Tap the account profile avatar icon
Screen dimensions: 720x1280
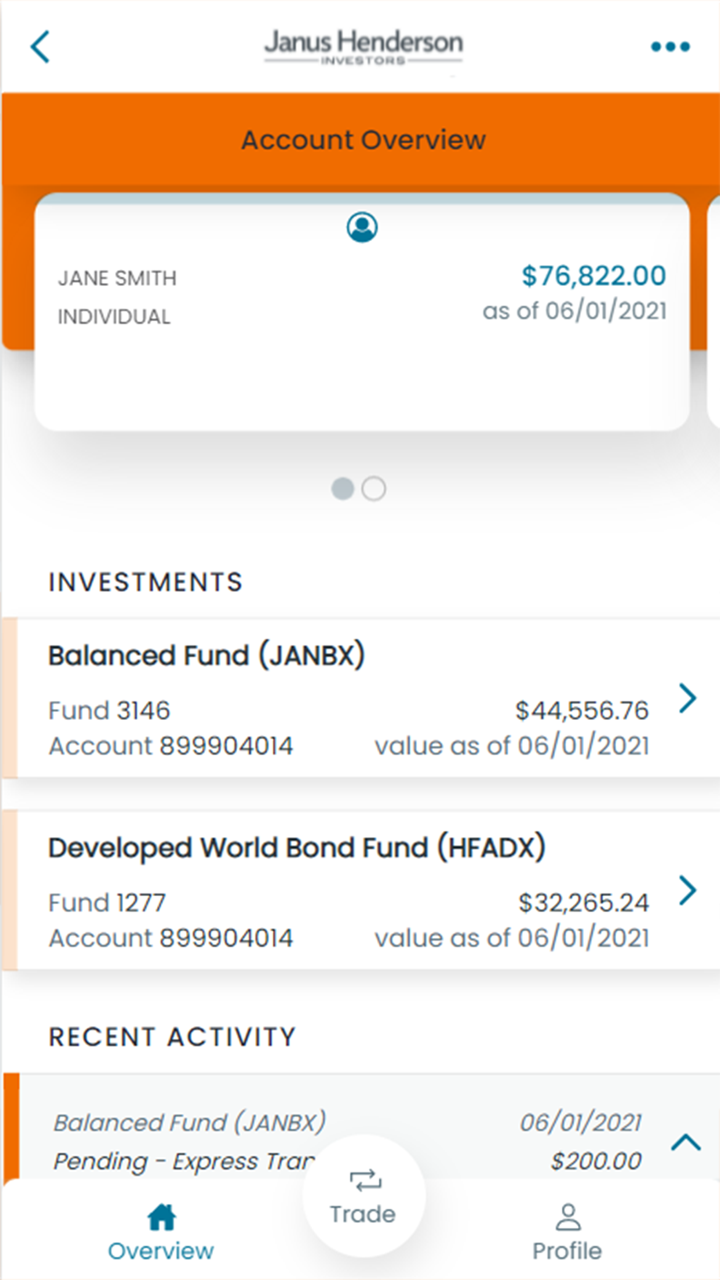362,228
